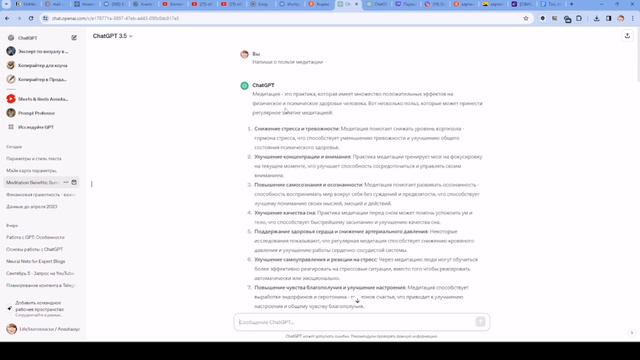Open the ChatGPT 3.5 model dropdown
The image size is (640, 360).
tap(113, 36)
